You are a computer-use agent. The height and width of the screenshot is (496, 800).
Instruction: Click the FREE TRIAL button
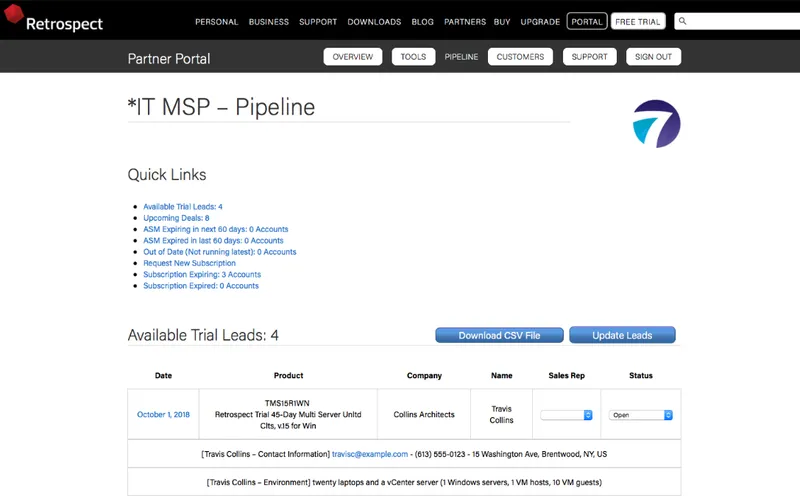638,21
